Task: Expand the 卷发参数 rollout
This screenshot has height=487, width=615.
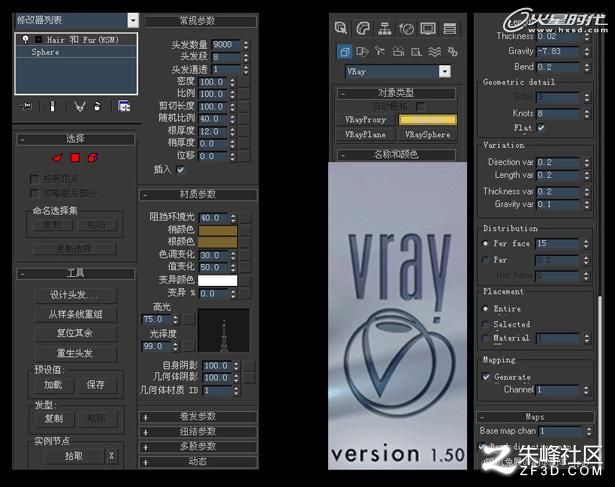Action: click(x=198, y=417)
